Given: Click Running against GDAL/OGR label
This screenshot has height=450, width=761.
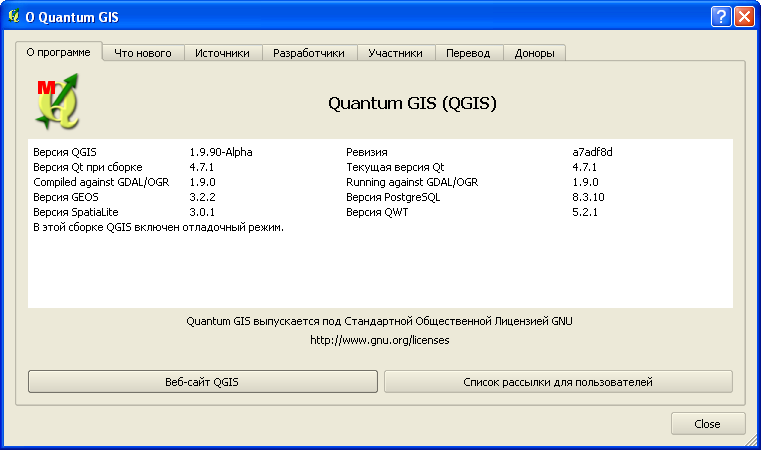Looking at the screenshot, I should (412, 183).
